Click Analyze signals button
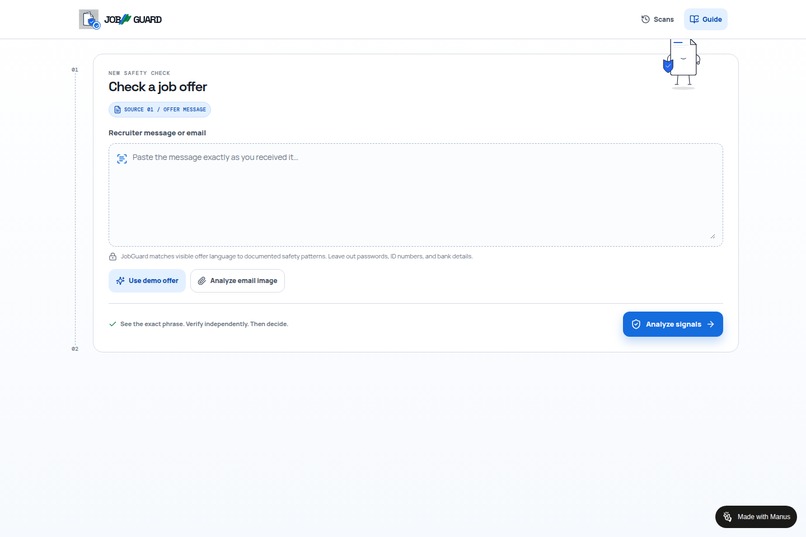This screenshot has width=806, height=537. click(672, 324)
